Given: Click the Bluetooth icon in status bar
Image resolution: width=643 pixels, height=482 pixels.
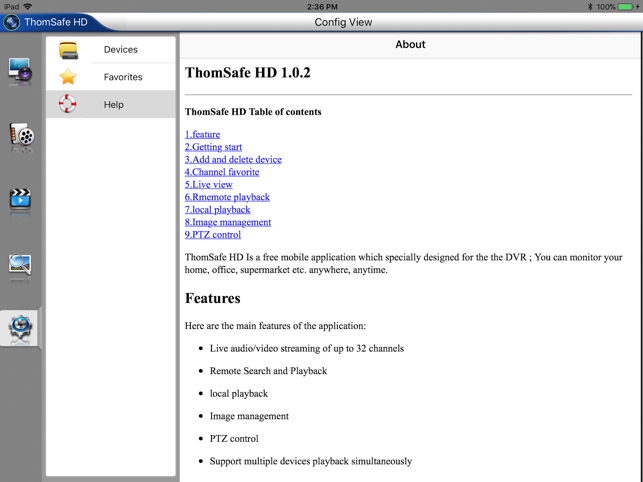Looking at the screenshot, I should pos(590,7).
